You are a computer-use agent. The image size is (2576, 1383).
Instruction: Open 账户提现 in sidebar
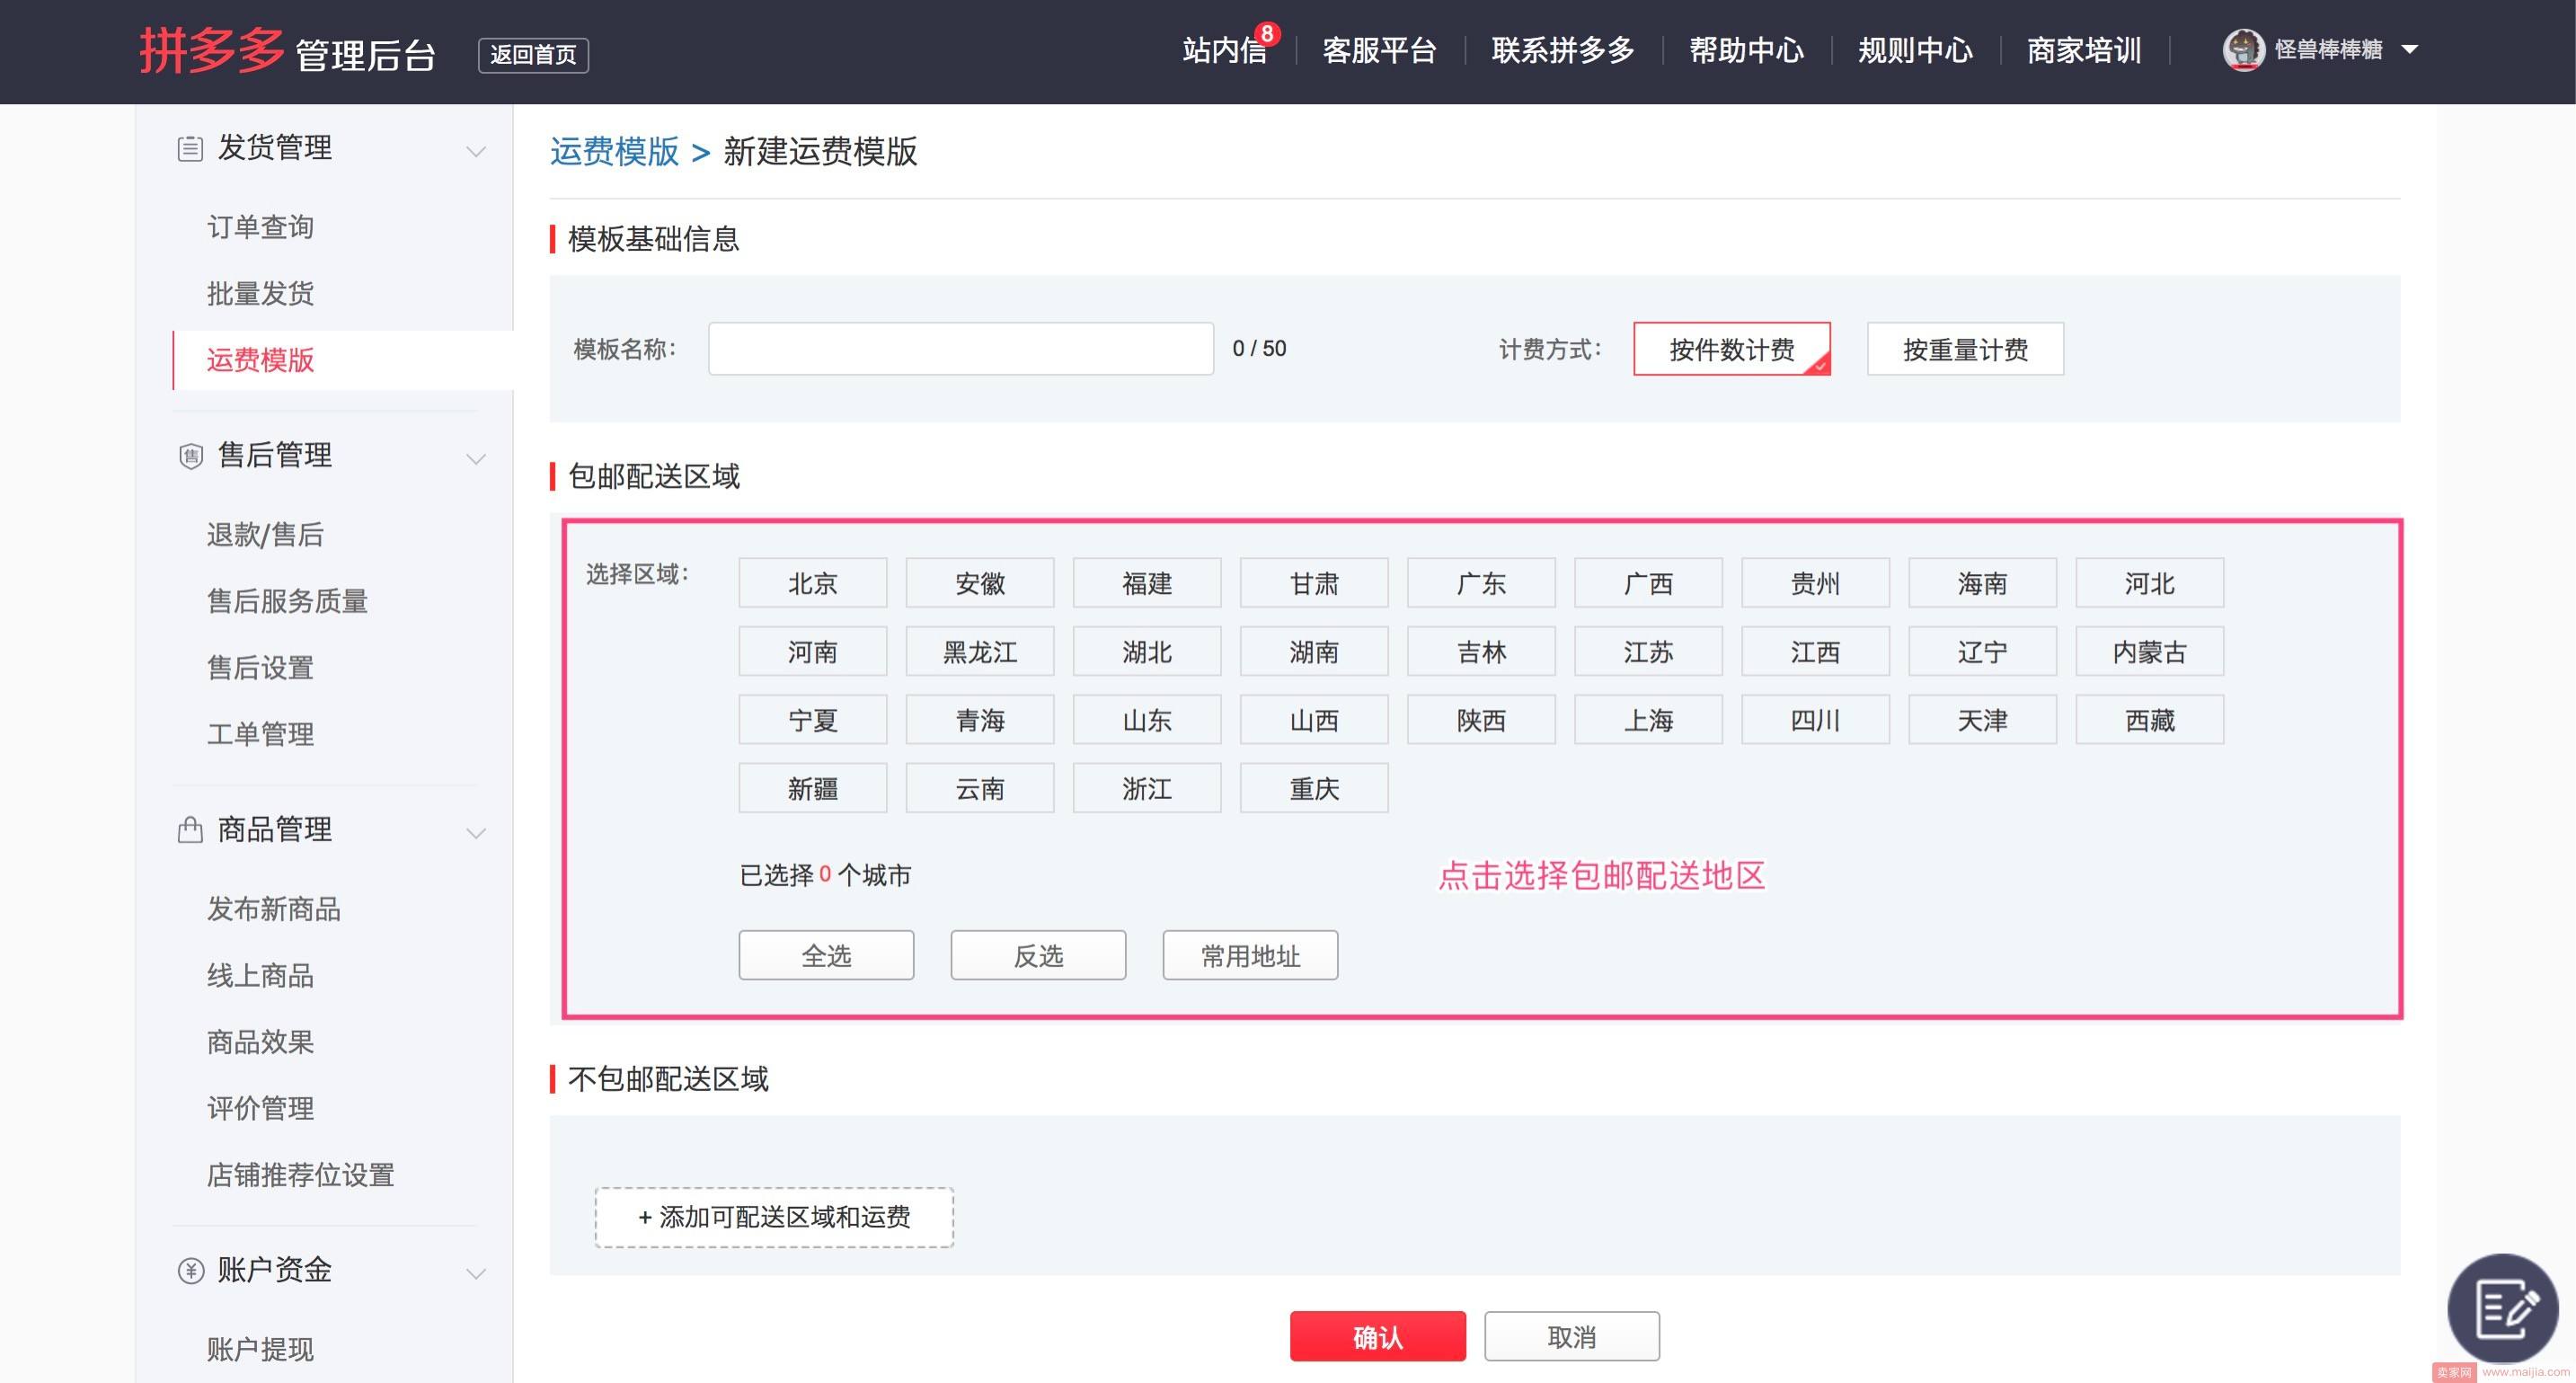click(x=260, y=1350)
